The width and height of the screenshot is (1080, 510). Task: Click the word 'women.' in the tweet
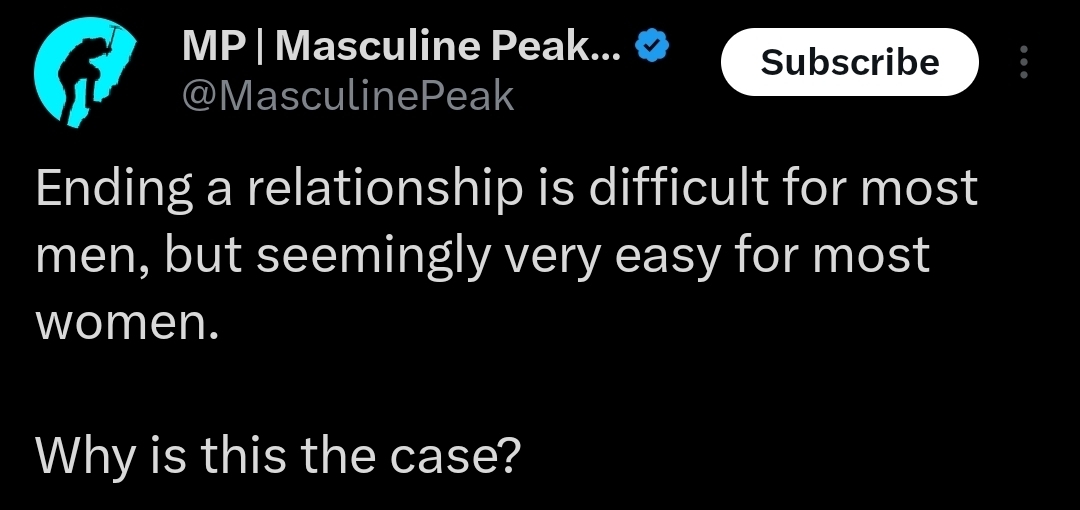coord(127,325)
